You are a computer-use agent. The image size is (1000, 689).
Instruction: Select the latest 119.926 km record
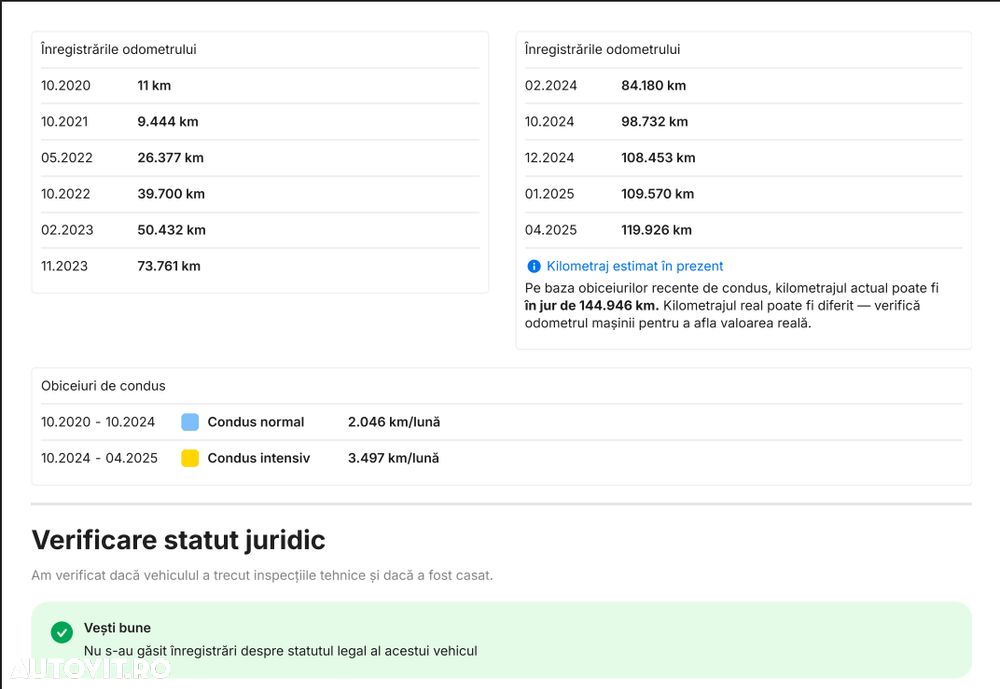pos(656,230)
